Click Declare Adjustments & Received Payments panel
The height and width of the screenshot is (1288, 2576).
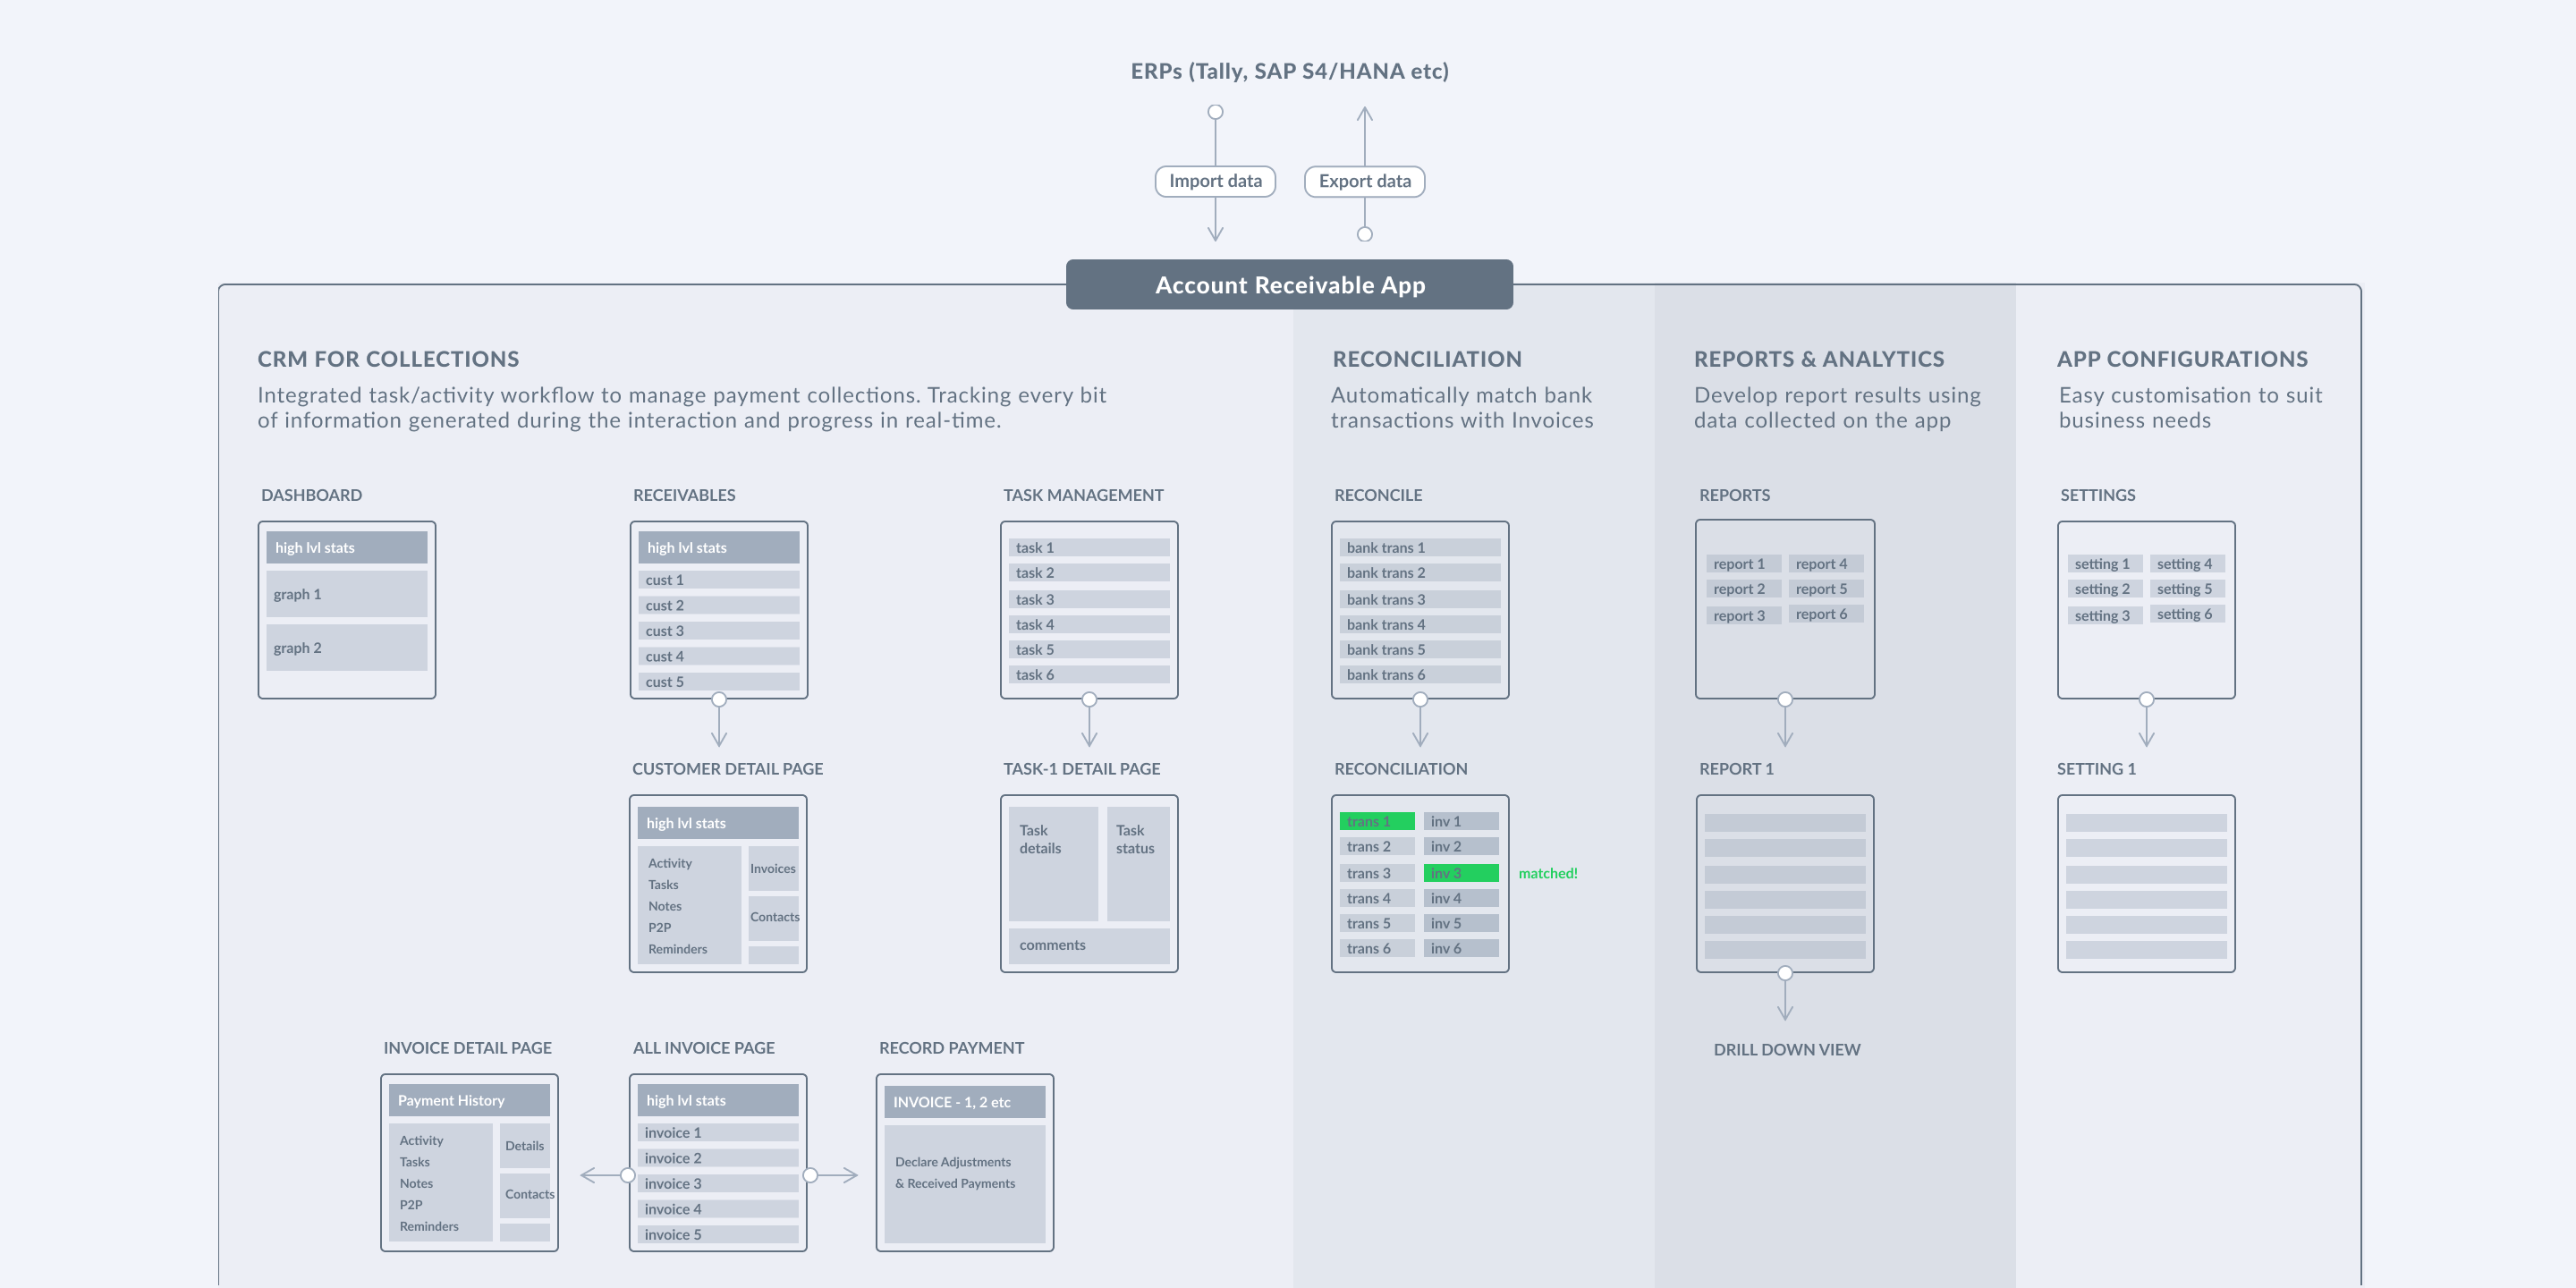tap(965, 1184)
